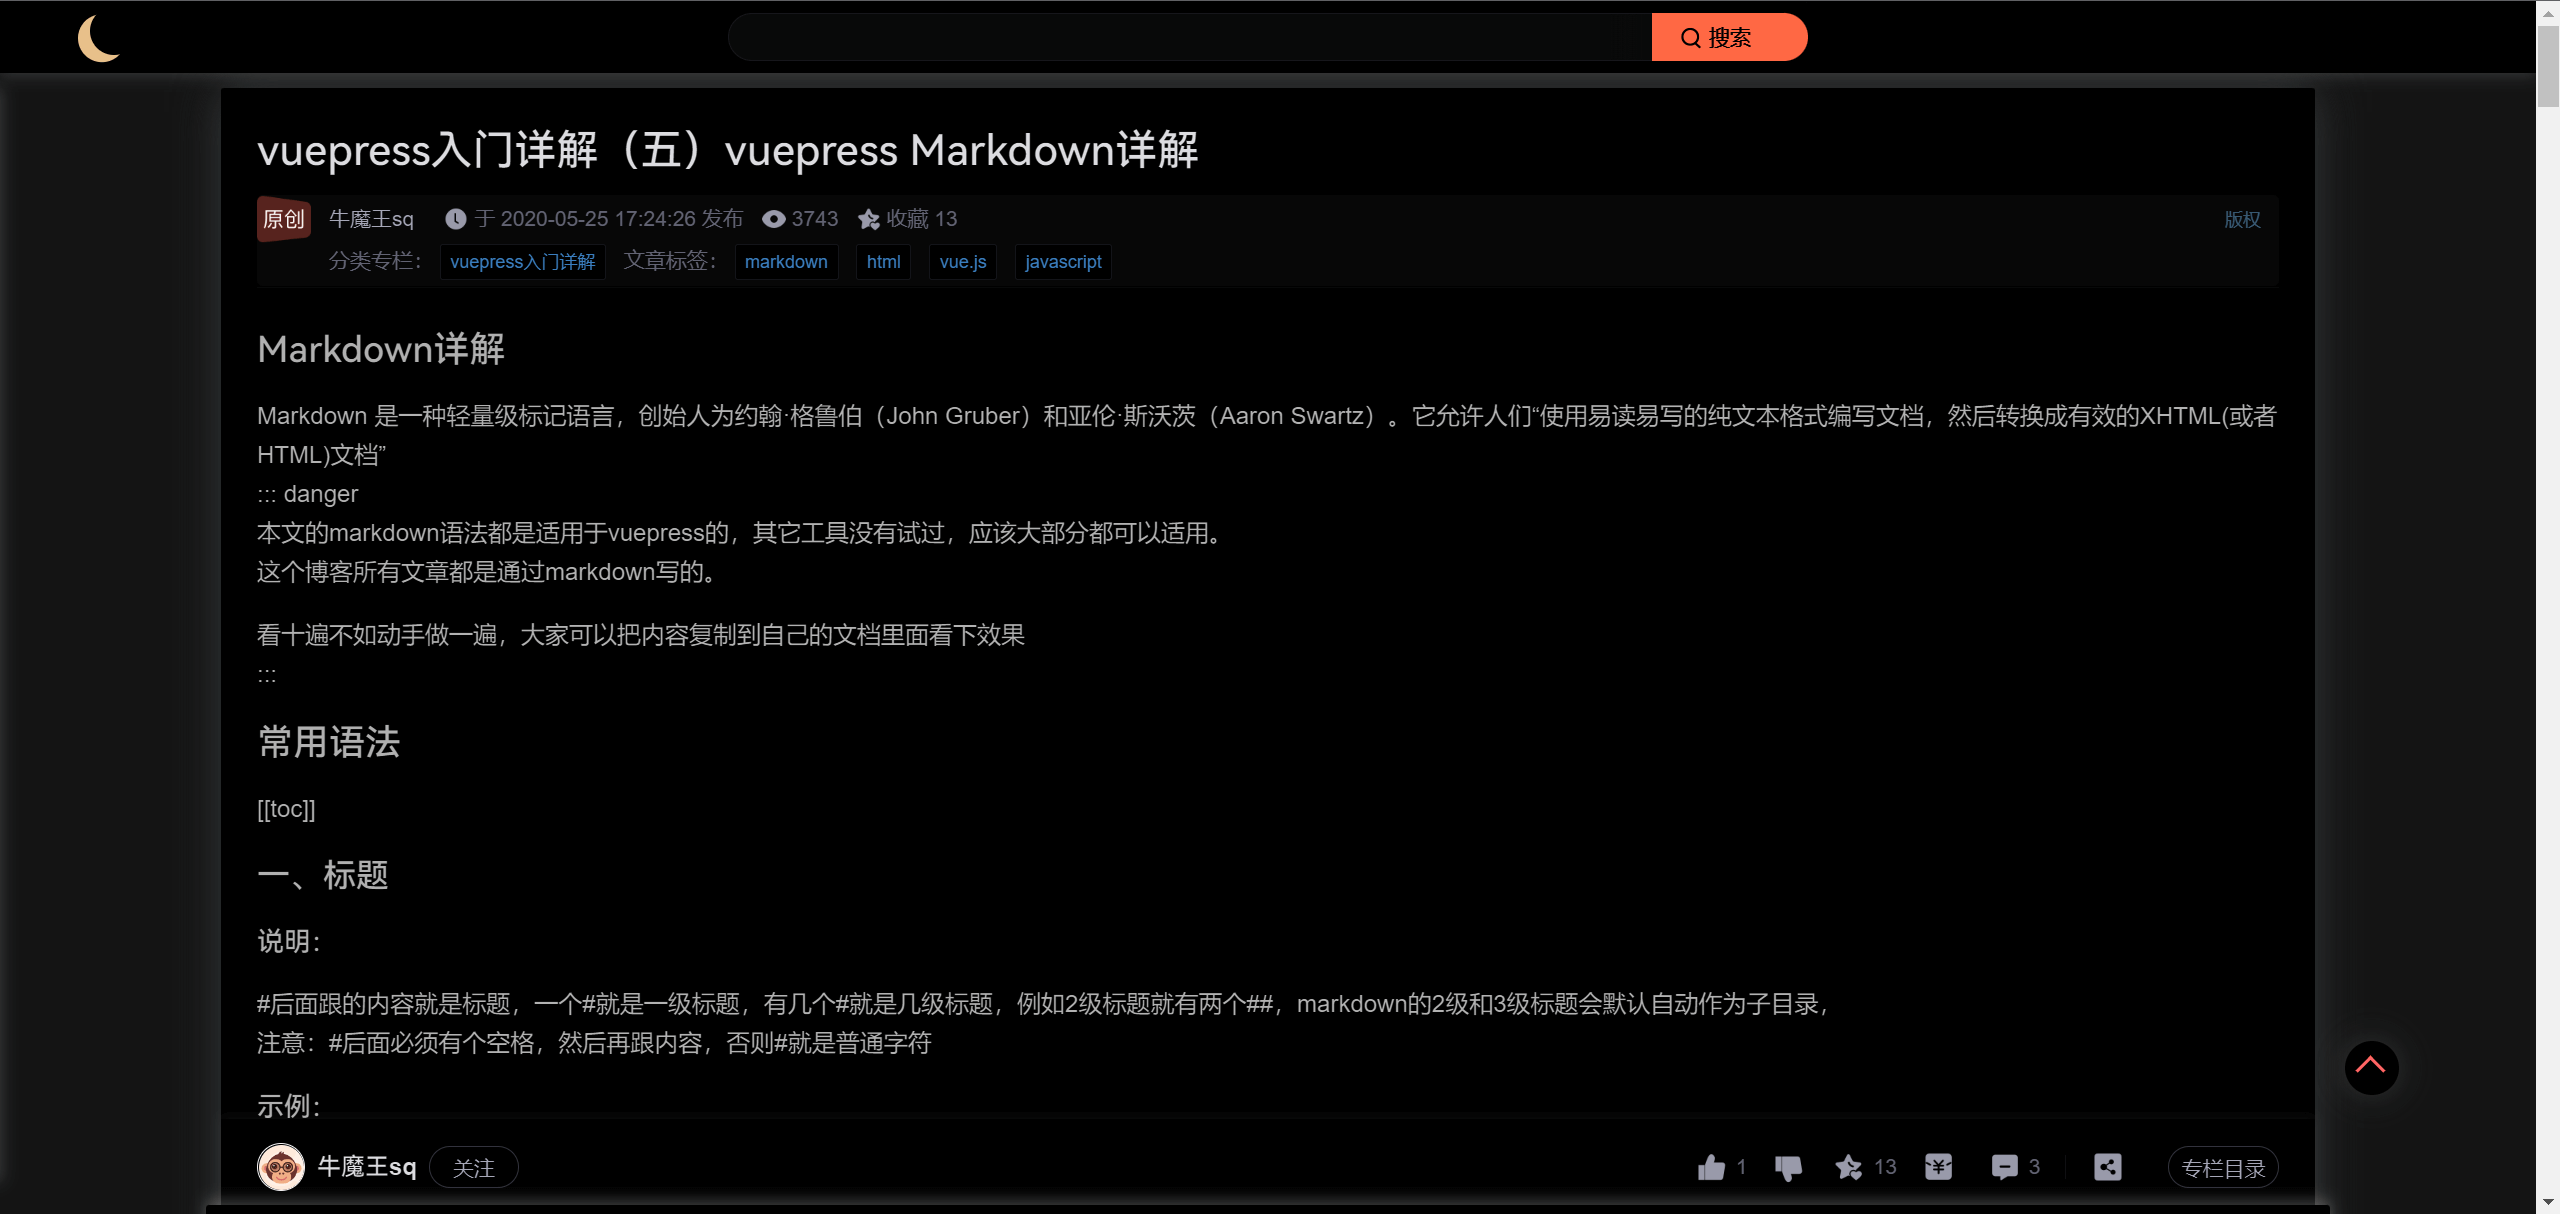Dislike the article with the thumbs-down icon

[1788, 1167]
